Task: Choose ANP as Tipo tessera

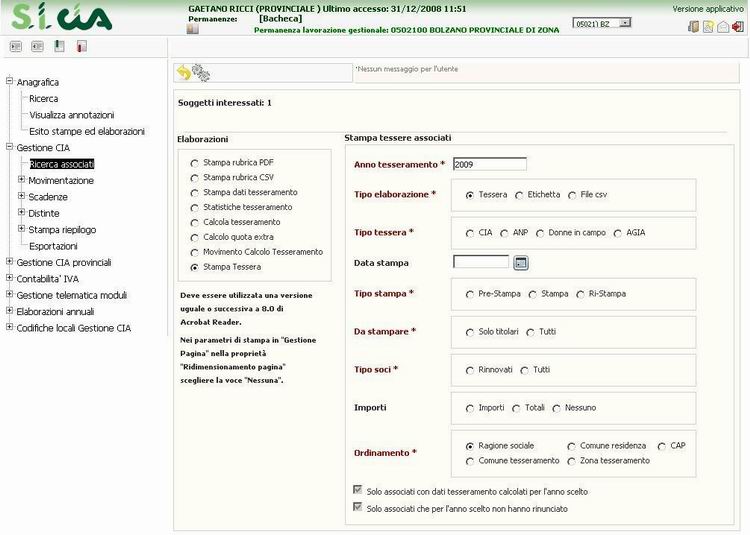Action: pyautogui.click(x=504, y=233)
